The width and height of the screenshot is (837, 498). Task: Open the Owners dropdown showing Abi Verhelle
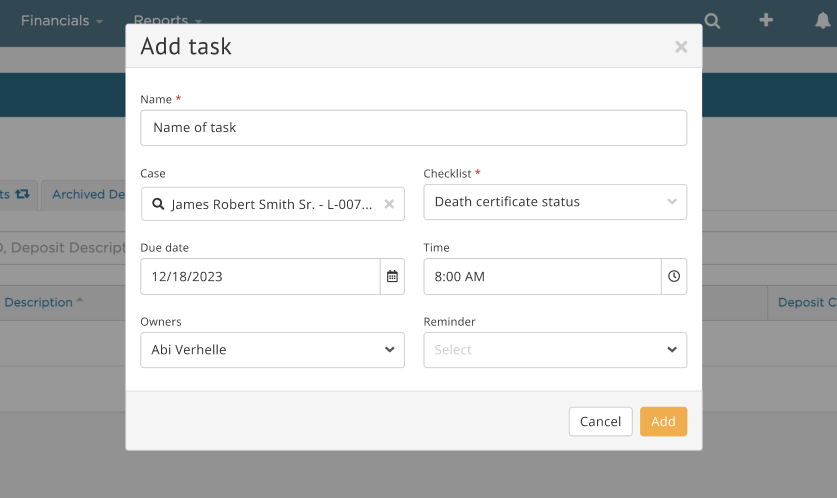click(x=272, y=350)
